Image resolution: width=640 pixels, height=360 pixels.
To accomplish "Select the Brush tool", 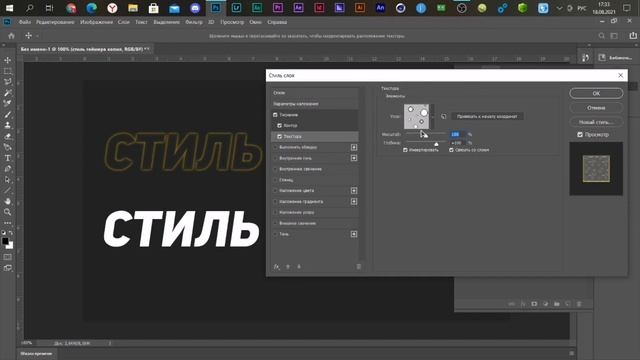I will coord(7,115).
